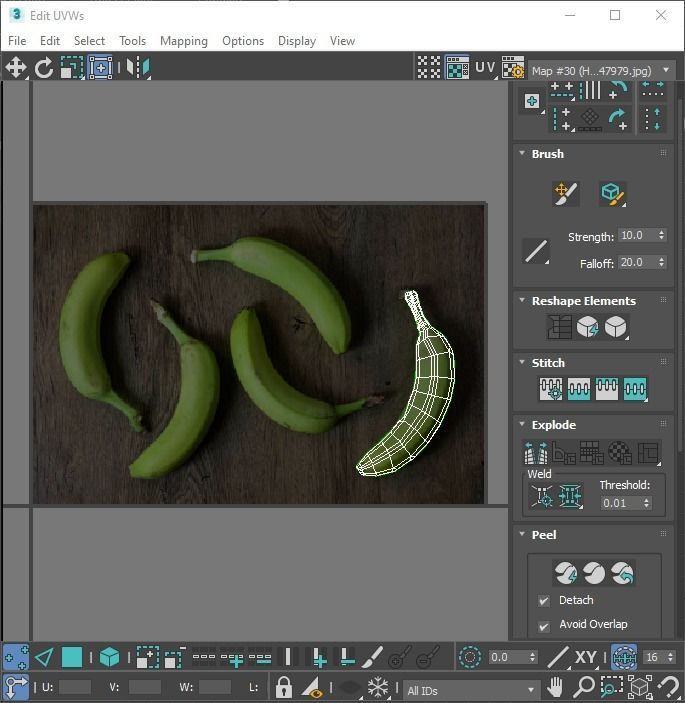Image resolution: width=685 pixels, height=703 pixels.
Task: Select the Zoom magnifier tool
Action: coord(584,687)
